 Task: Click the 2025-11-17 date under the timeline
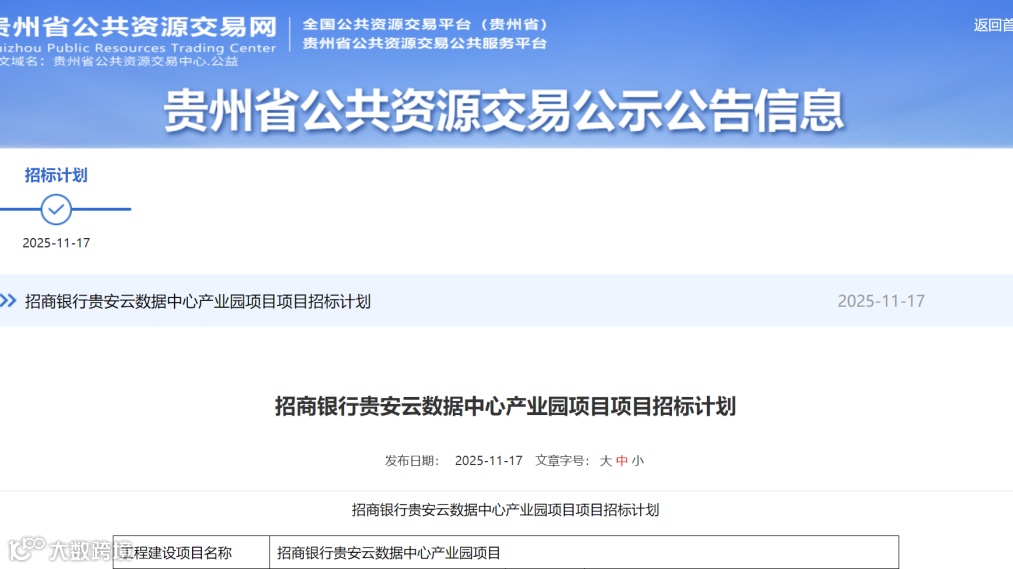tap(56, 243)
